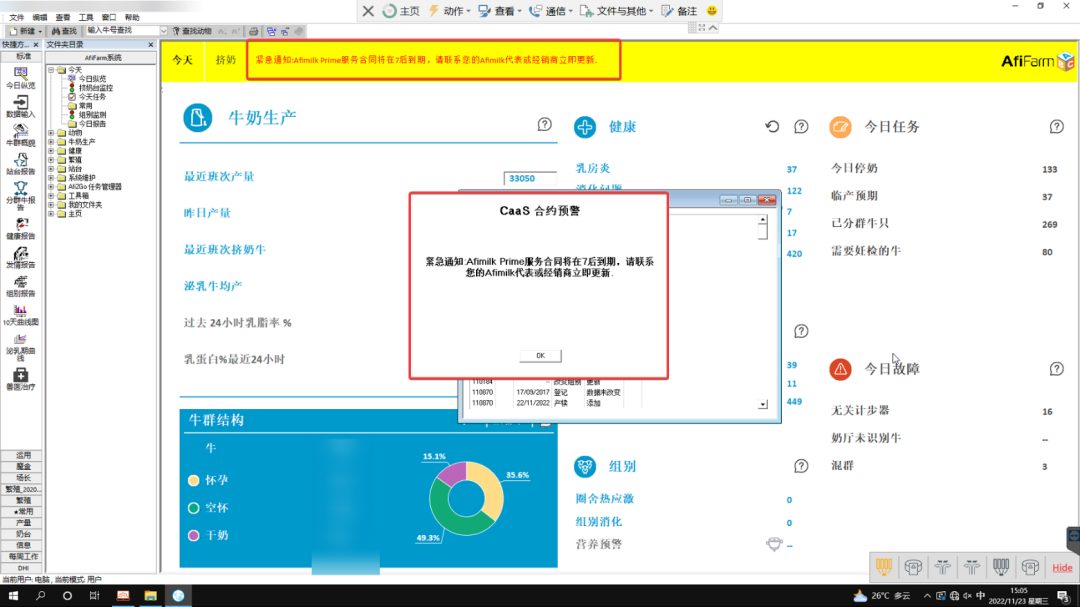This screenshot has height=607, width=1080.
Task: Open the 输入牛号查找 combo box arrow
Action: pos(163,31)
